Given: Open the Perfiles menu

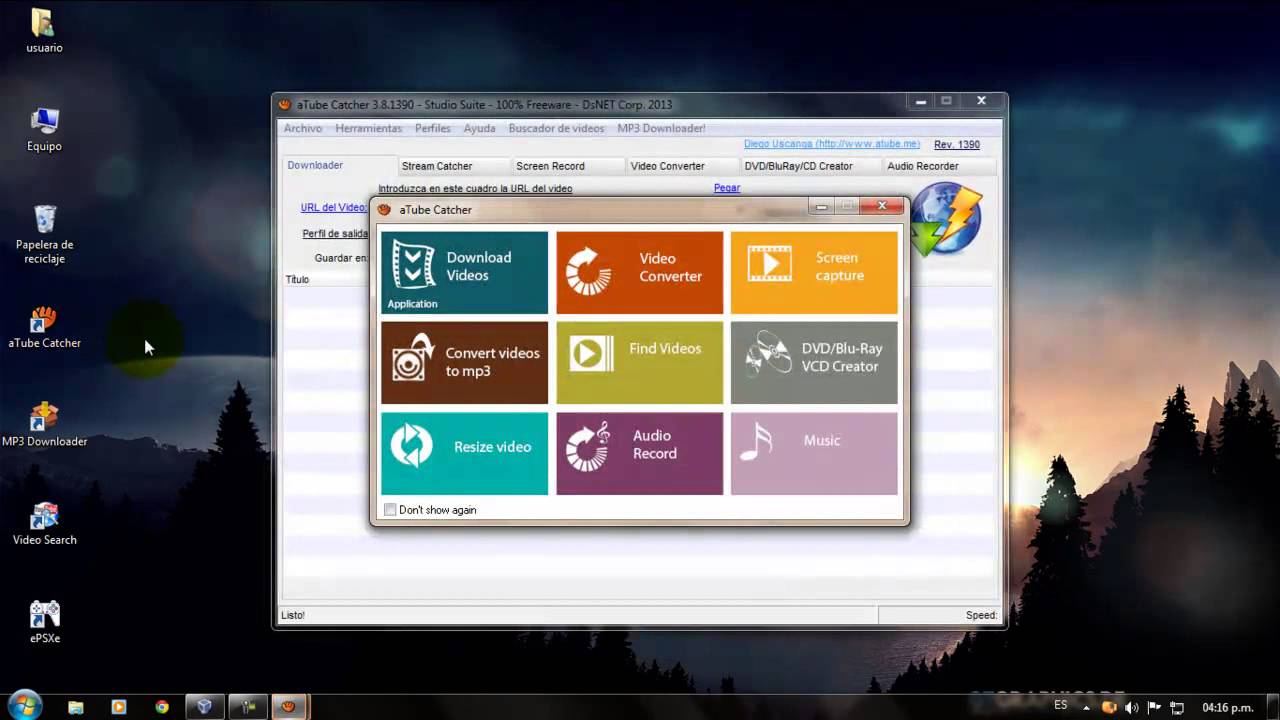Looking at the screenshot, I should (433, 128).
